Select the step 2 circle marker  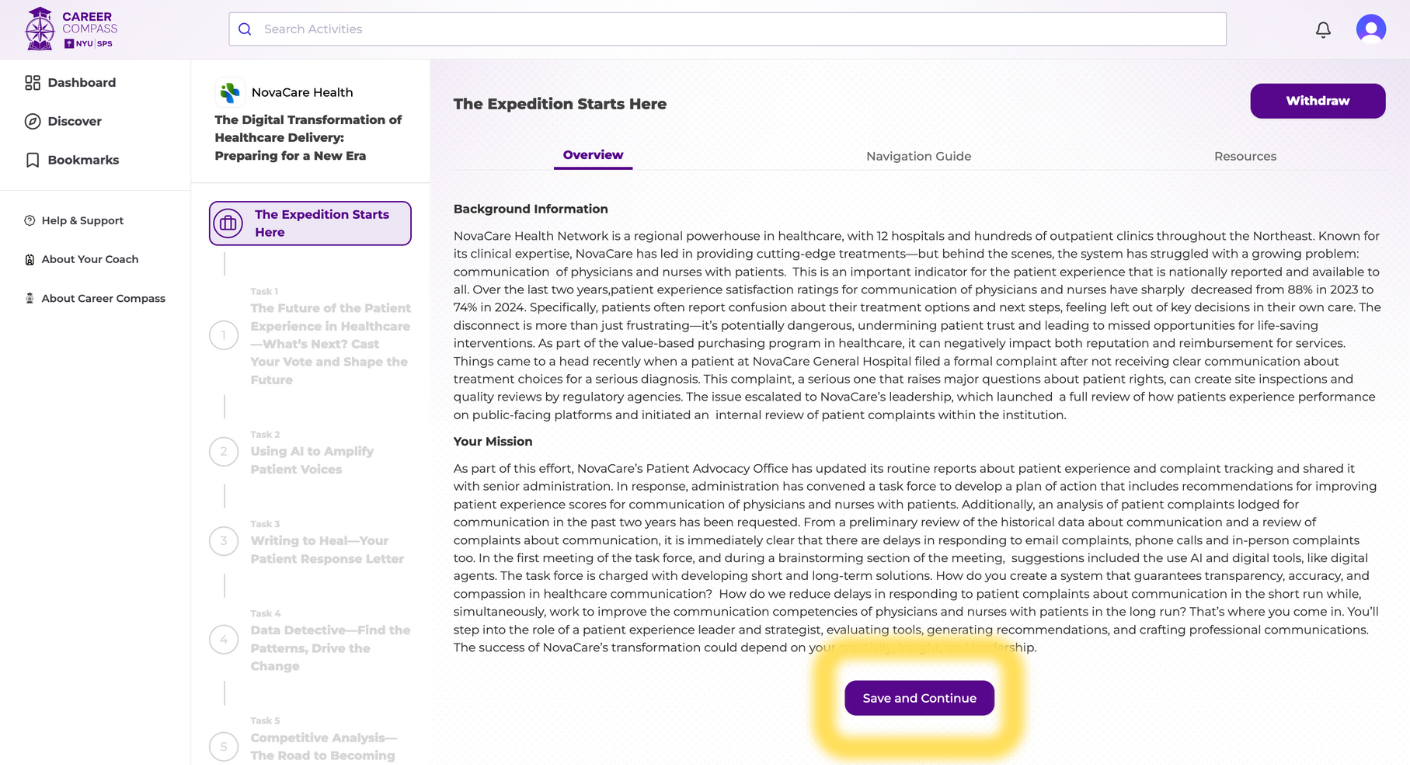pyautogui.click(x=224, y=452)
